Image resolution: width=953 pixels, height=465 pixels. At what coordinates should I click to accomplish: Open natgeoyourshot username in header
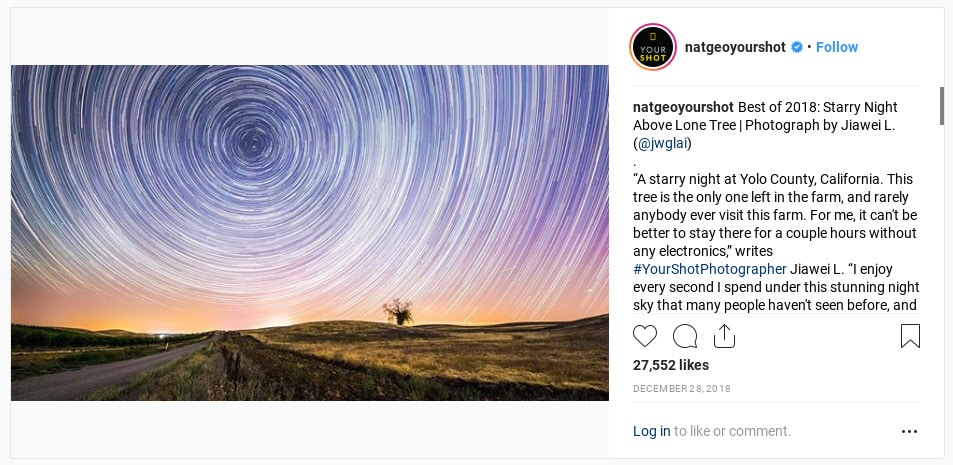[x=735, y=47]
